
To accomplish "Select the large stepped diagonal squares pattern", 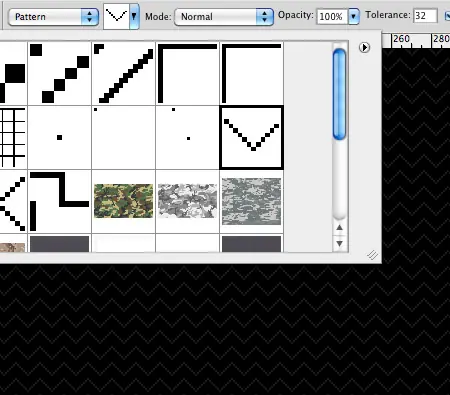I will pyautogui.click(x=60, y=73).
